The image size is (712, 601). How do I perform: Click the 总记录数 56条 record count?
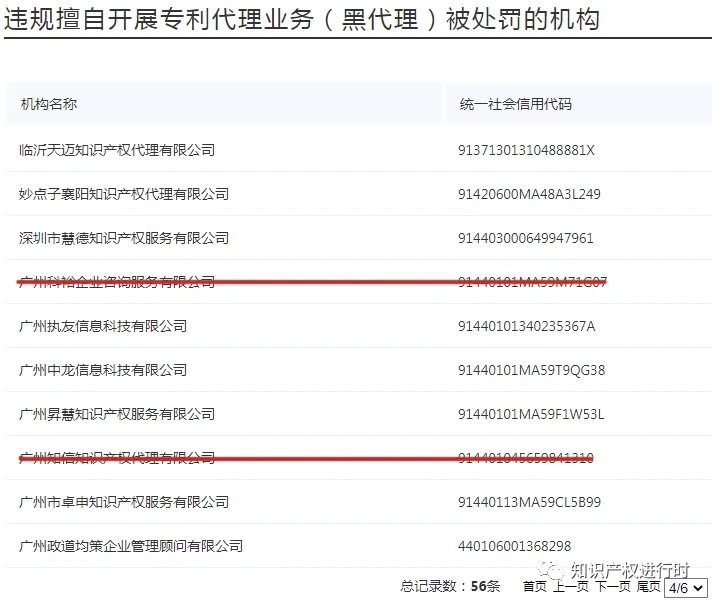coord(450,586)
